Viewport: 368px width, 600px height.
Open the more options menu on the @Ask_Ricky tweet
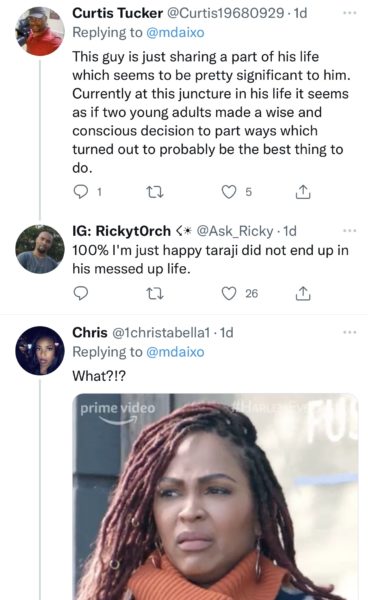pyautogui.click(x=350, y=231)
